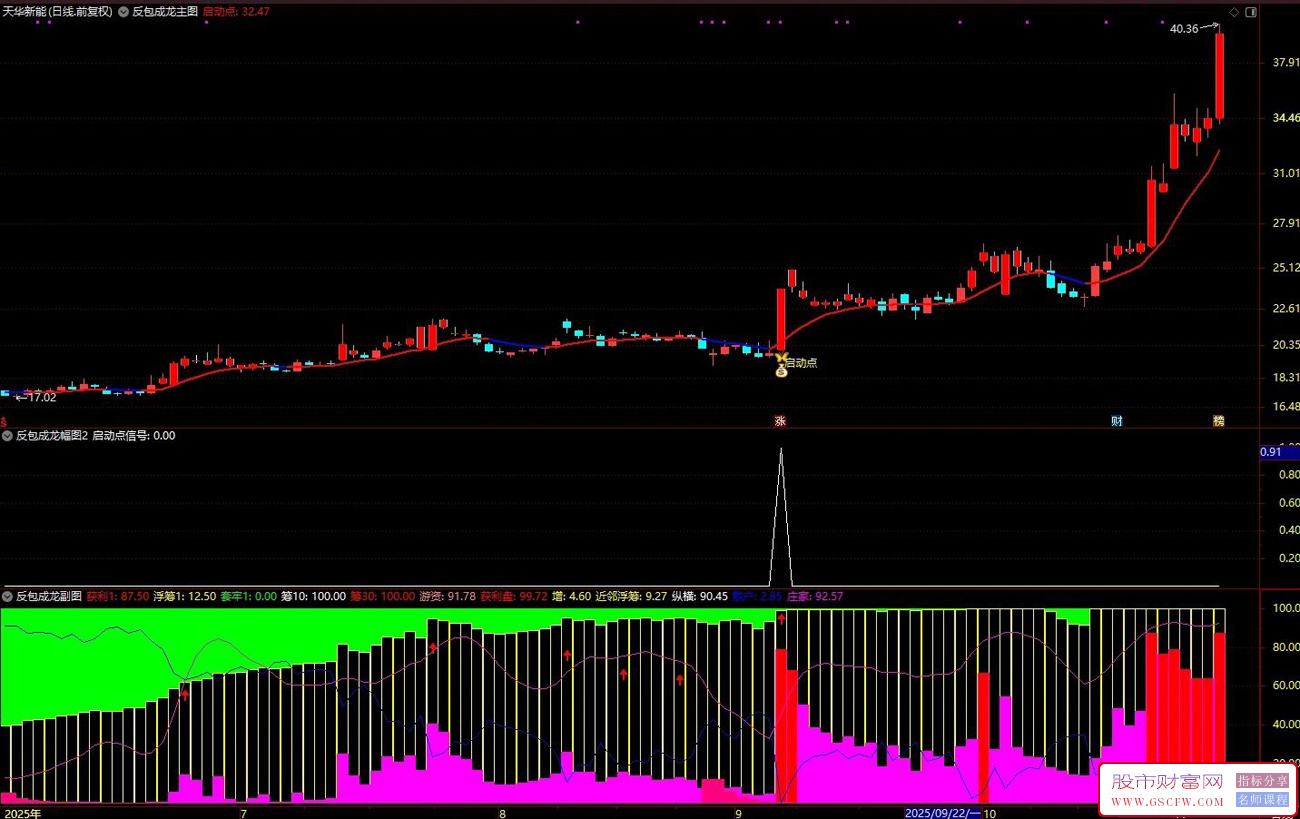Click the 获利盘: 99.72 value

(514, 596)
